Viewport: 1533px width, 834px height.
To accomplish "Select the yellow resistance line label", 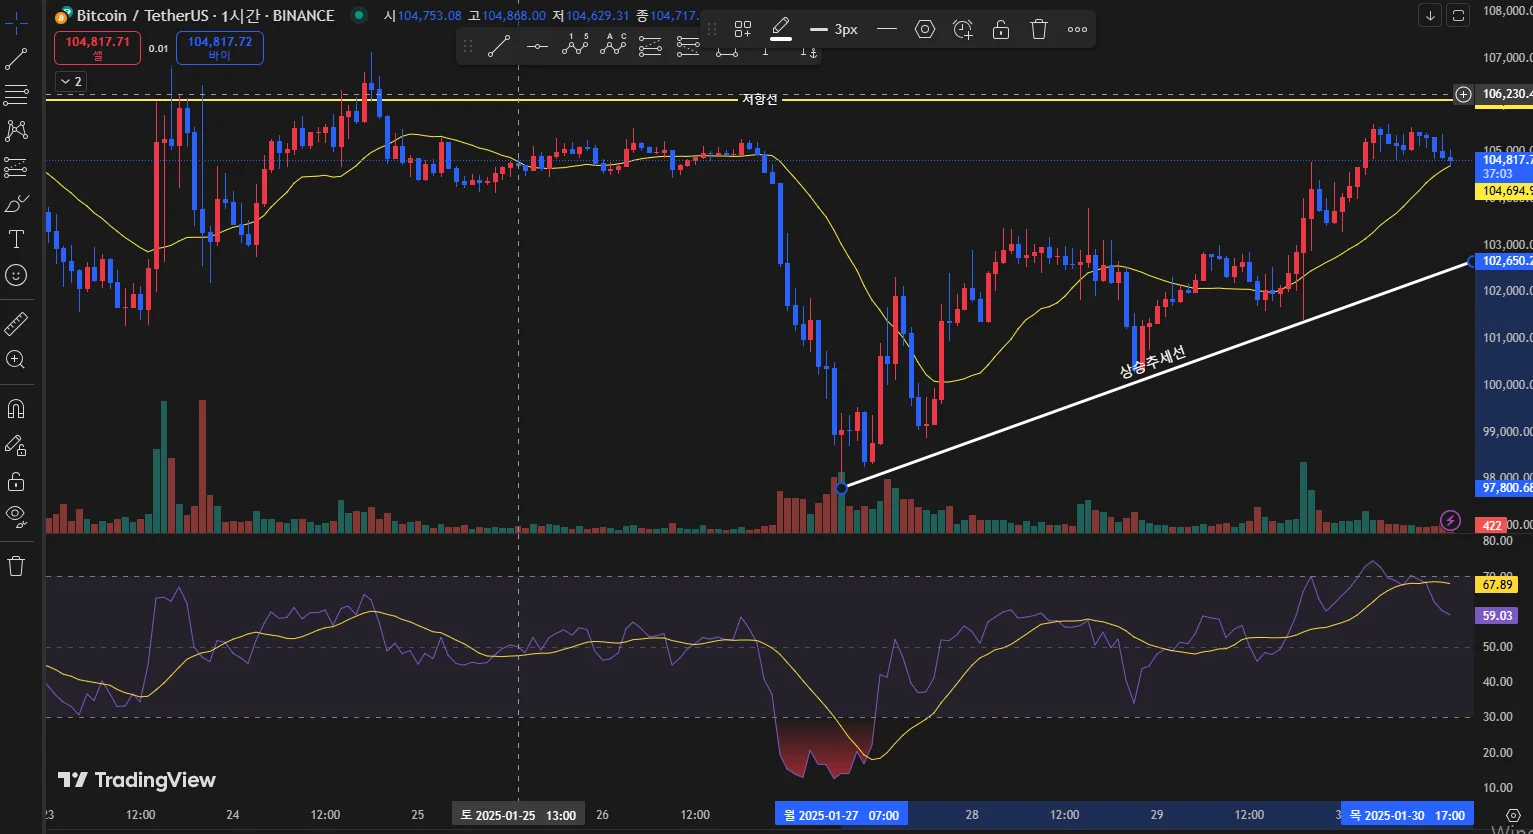I will point(759,99).
